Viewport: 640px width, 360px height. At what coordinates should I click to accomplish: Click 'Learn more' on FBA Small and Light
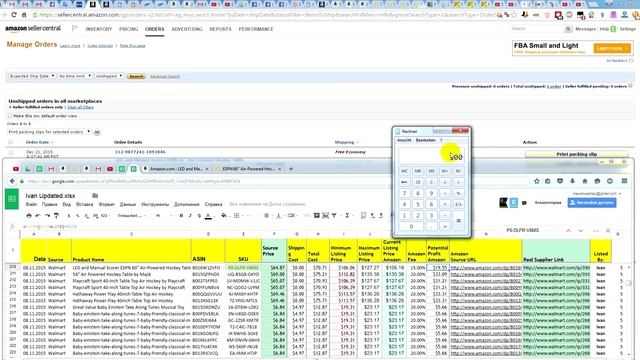[x=612, y=48]
